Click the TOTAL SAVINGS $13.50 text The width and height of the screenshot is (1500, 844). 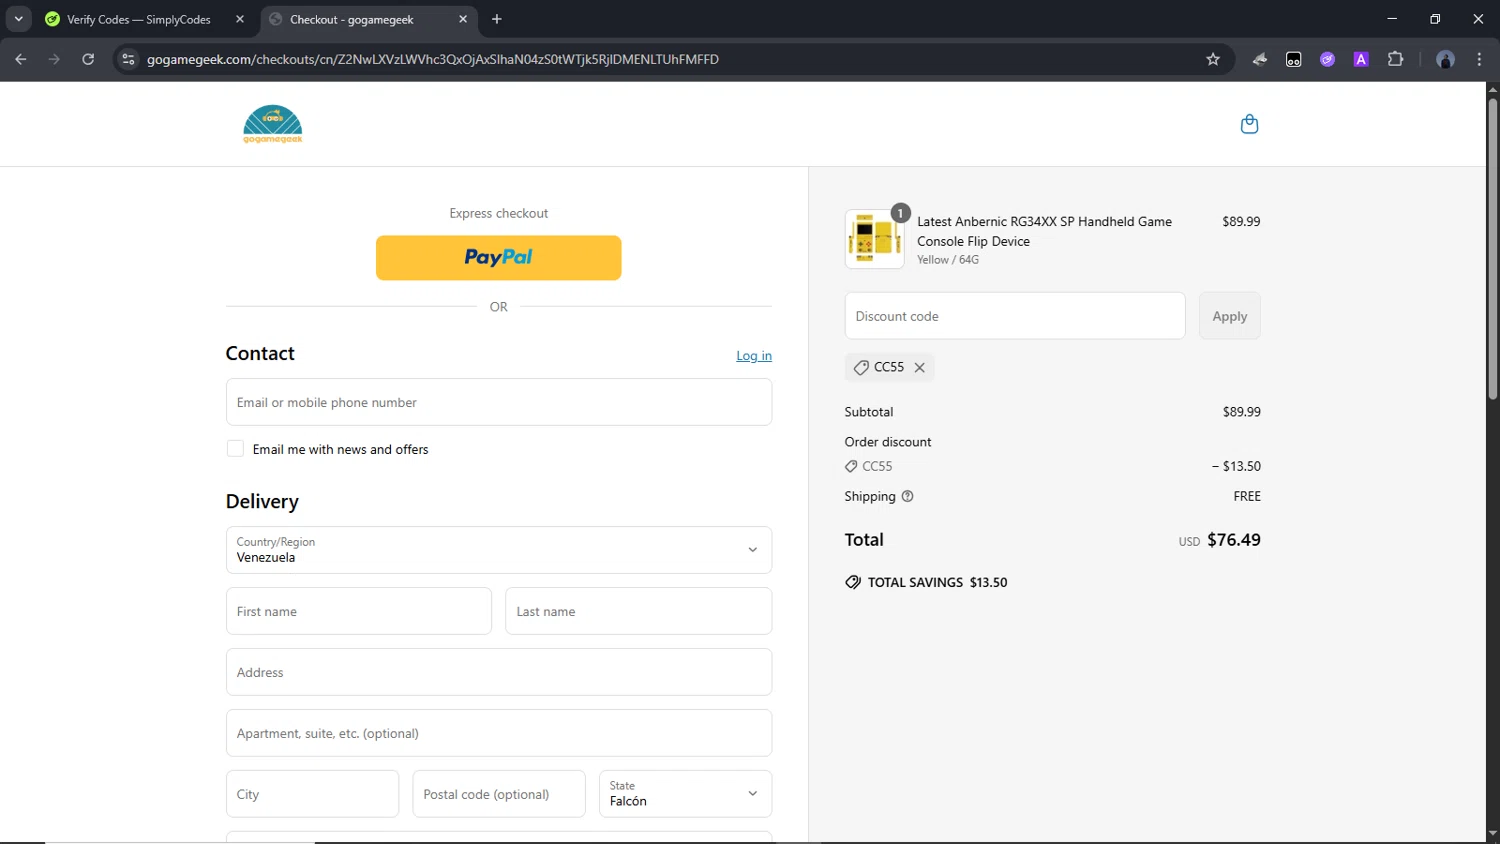(x=937, y=582)
